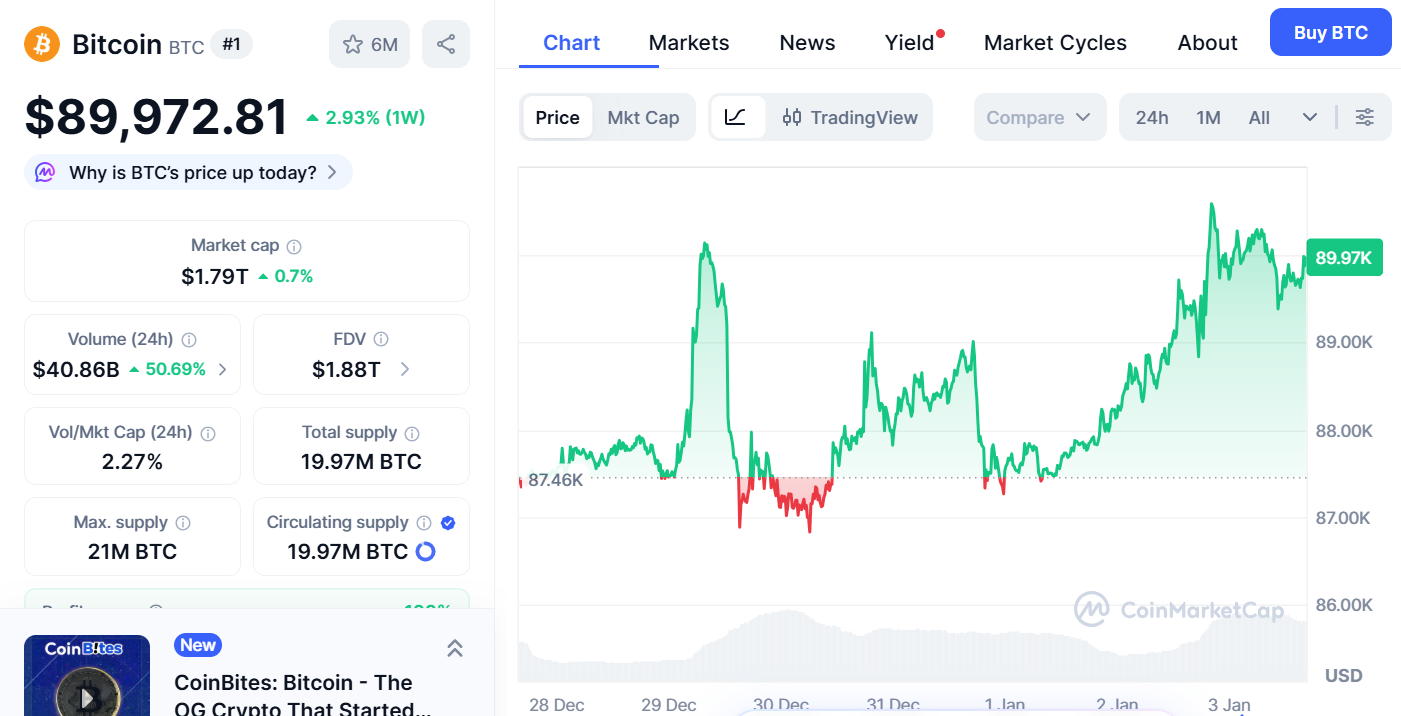
Task: Add Bitcoin to watchlist with star button
Action: (x=369, y=44)
